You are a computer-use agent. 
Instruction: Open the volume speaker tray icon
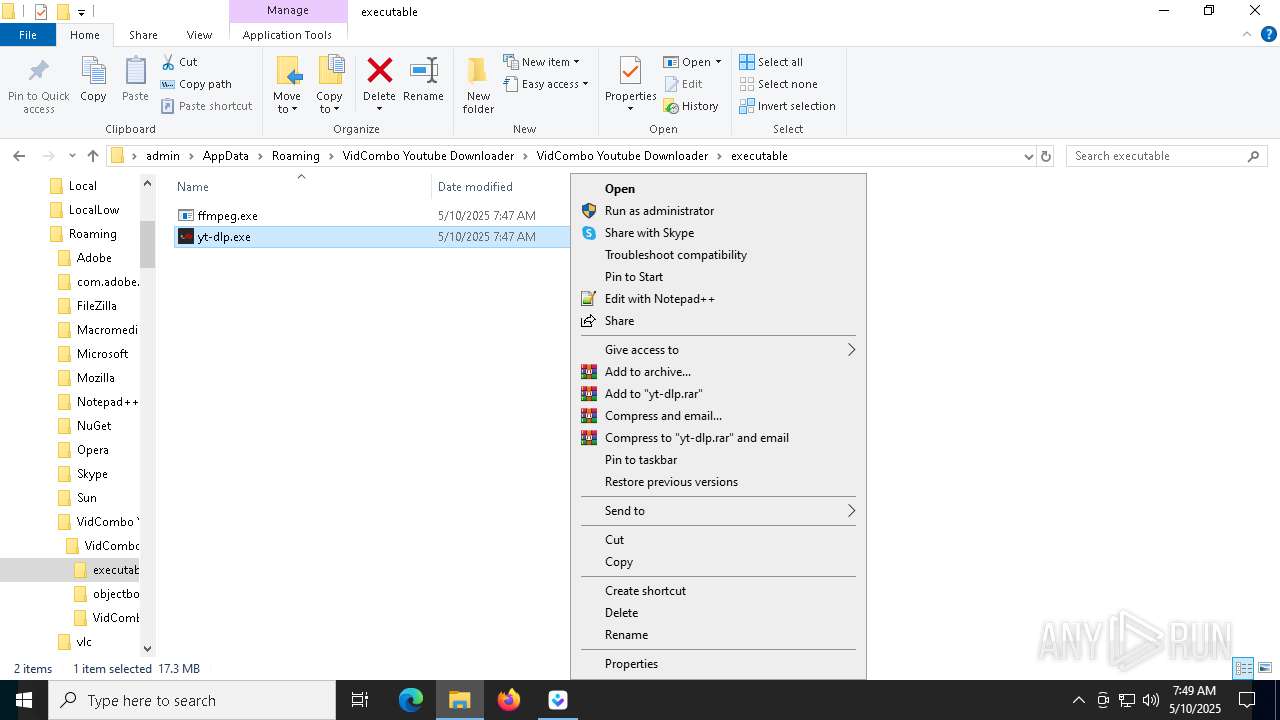pyautogui.click(x=1151, y=700)
